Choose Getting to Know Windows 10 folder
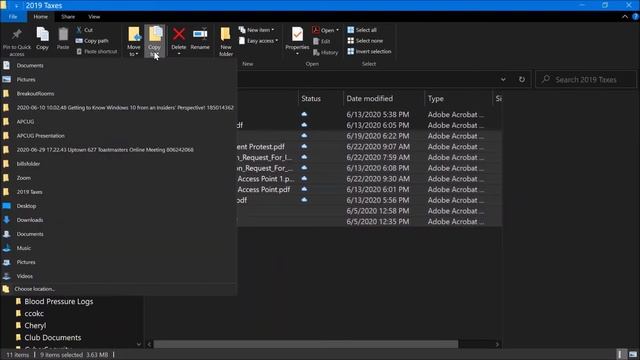The width and height of the screenshot is (640, 360). [118, 108]
